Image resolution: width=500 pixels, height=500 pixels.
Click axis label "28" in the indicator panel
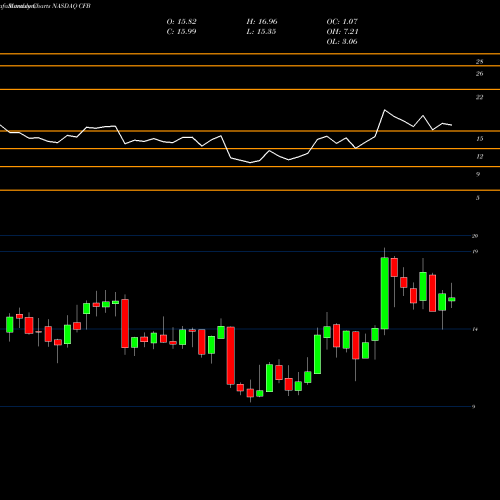[479, 62]
